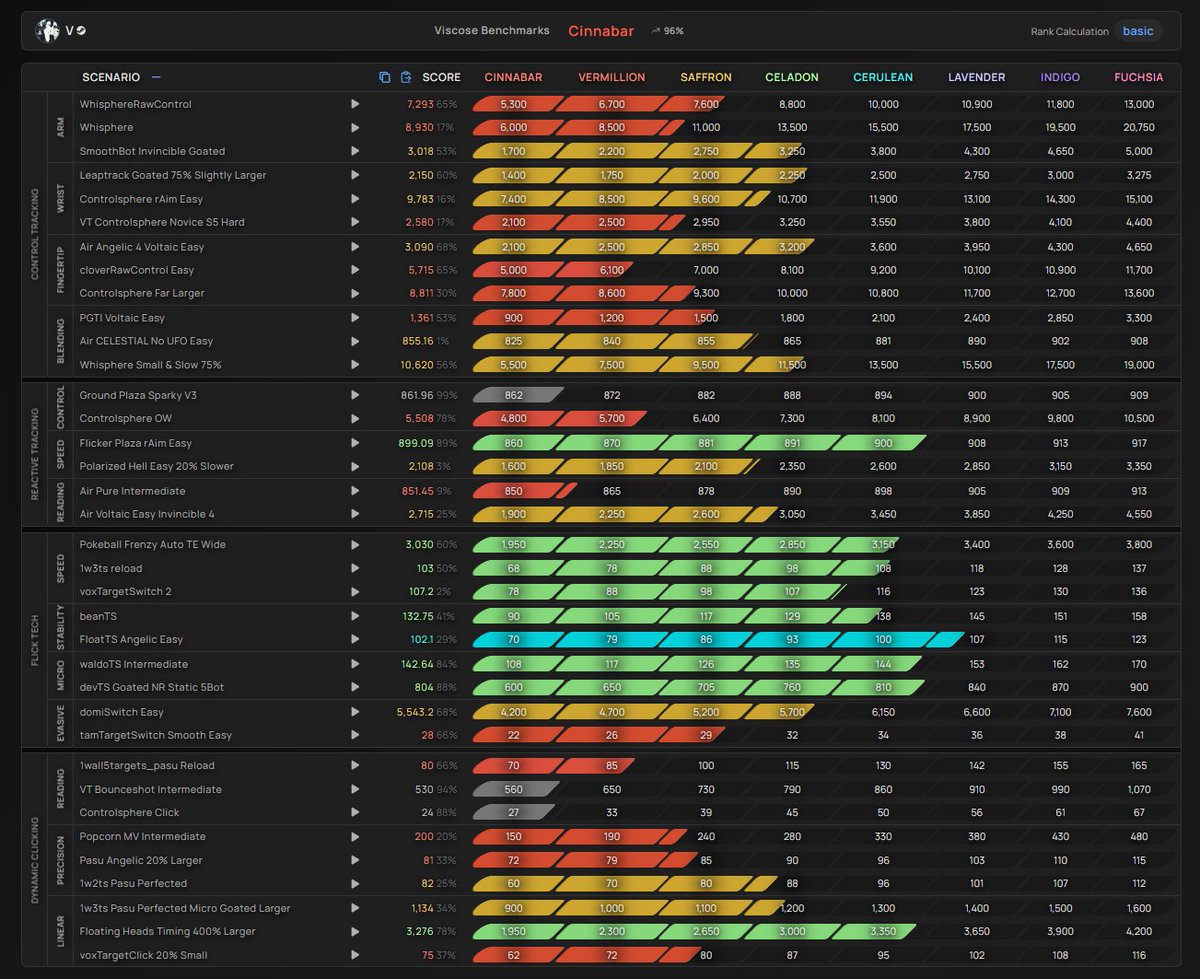Select the CINNABAR column header
This screenshot has width=1200, height=979.
click(513, 77)
